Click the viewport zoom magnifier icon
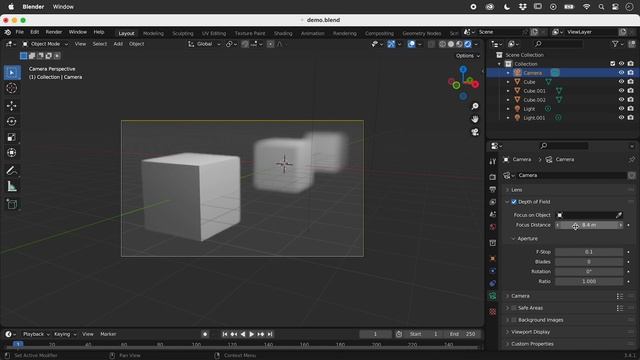 (x=475, y=106)
